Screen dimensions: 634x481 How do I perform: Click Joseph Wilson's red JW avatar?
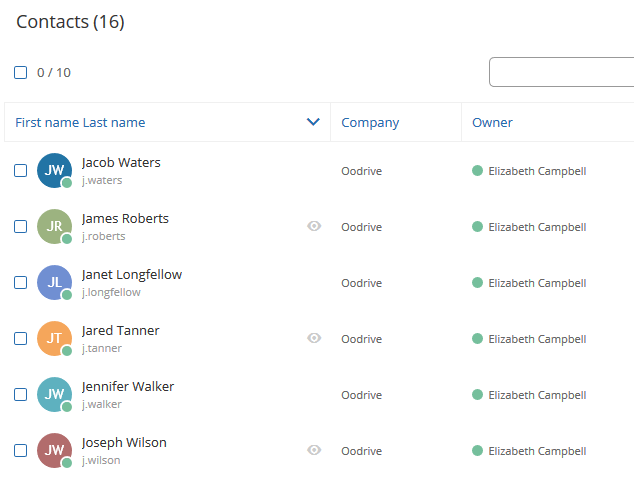click(54, 450)
